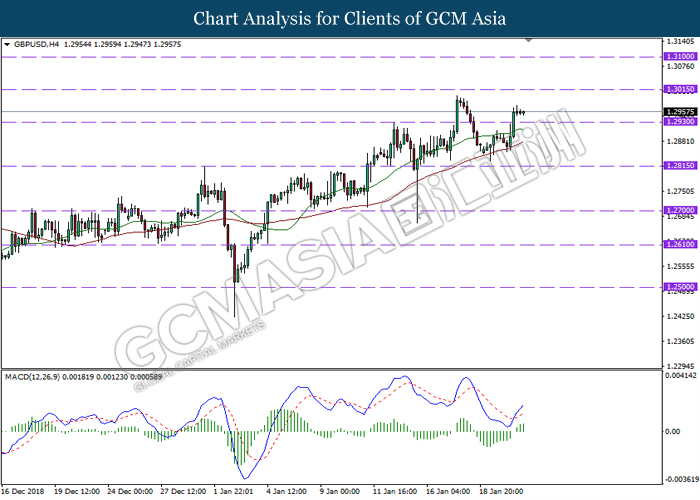Image resolution: width=700 pixels, height=500 pixels.
Task: Click the 1.31405 price scale value
Action: (681, 42)
